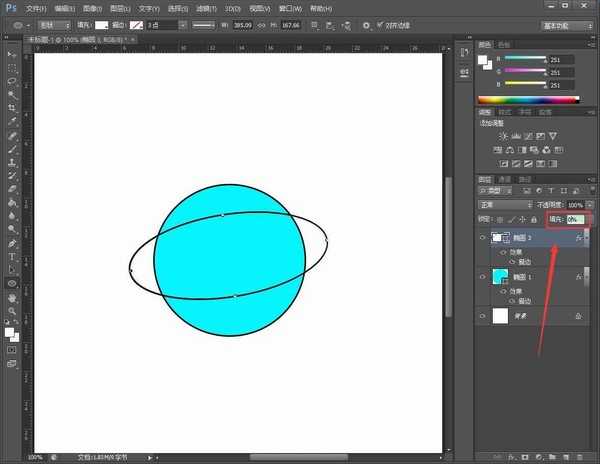Select the Lasso tool
The height and width of the screenshot is (464, 600).
click(12, 80)
